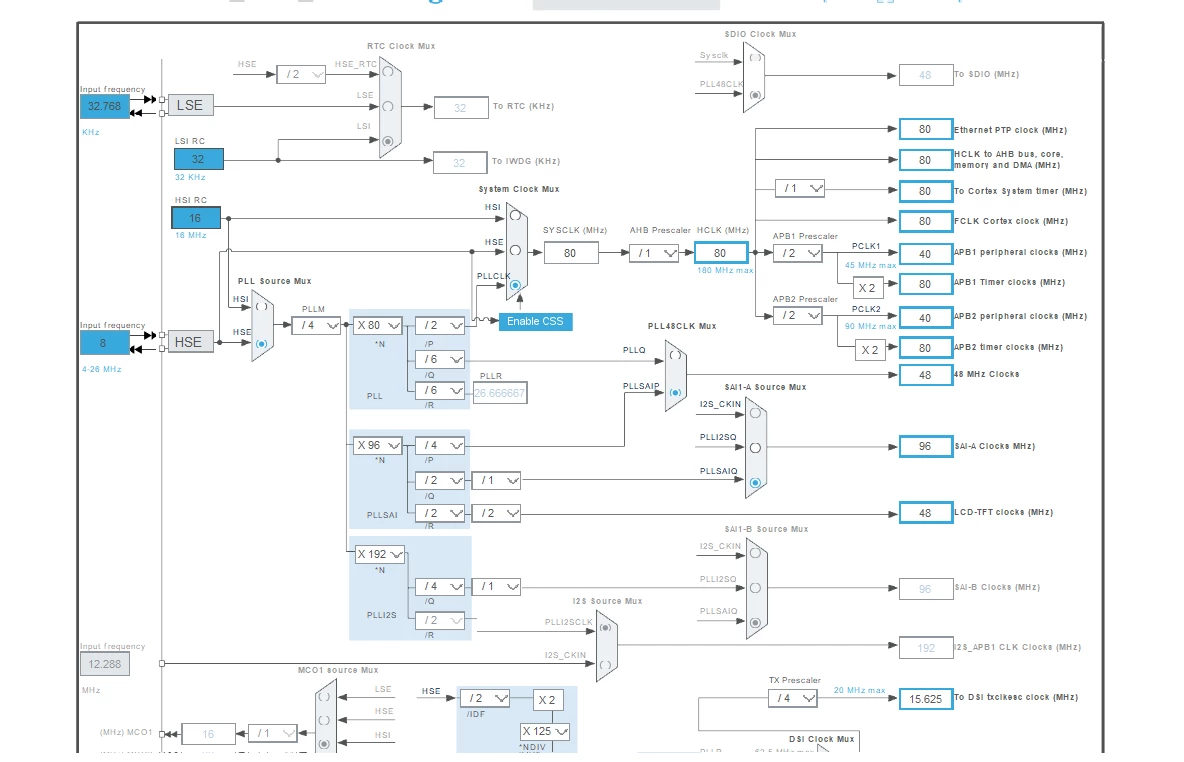Select HSE in the System Clock Mux
1184x762 pixels.
[515, 250]
